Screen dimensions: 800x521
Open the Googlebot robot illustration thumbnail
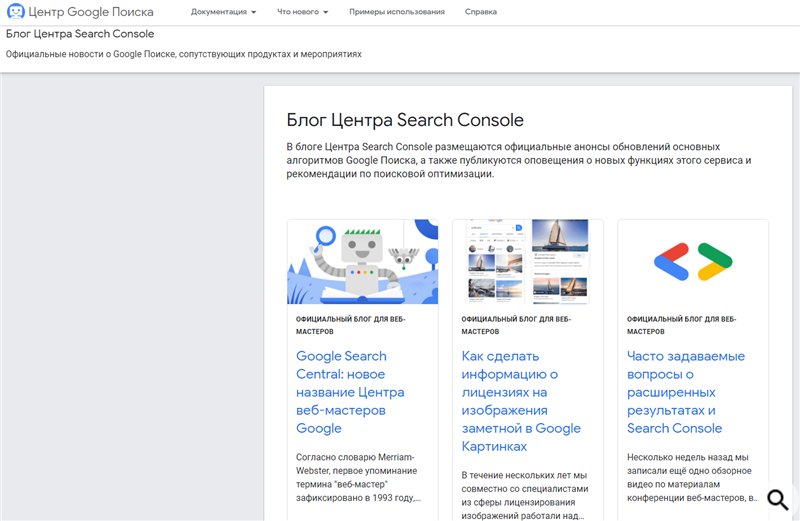coord(362,261)
